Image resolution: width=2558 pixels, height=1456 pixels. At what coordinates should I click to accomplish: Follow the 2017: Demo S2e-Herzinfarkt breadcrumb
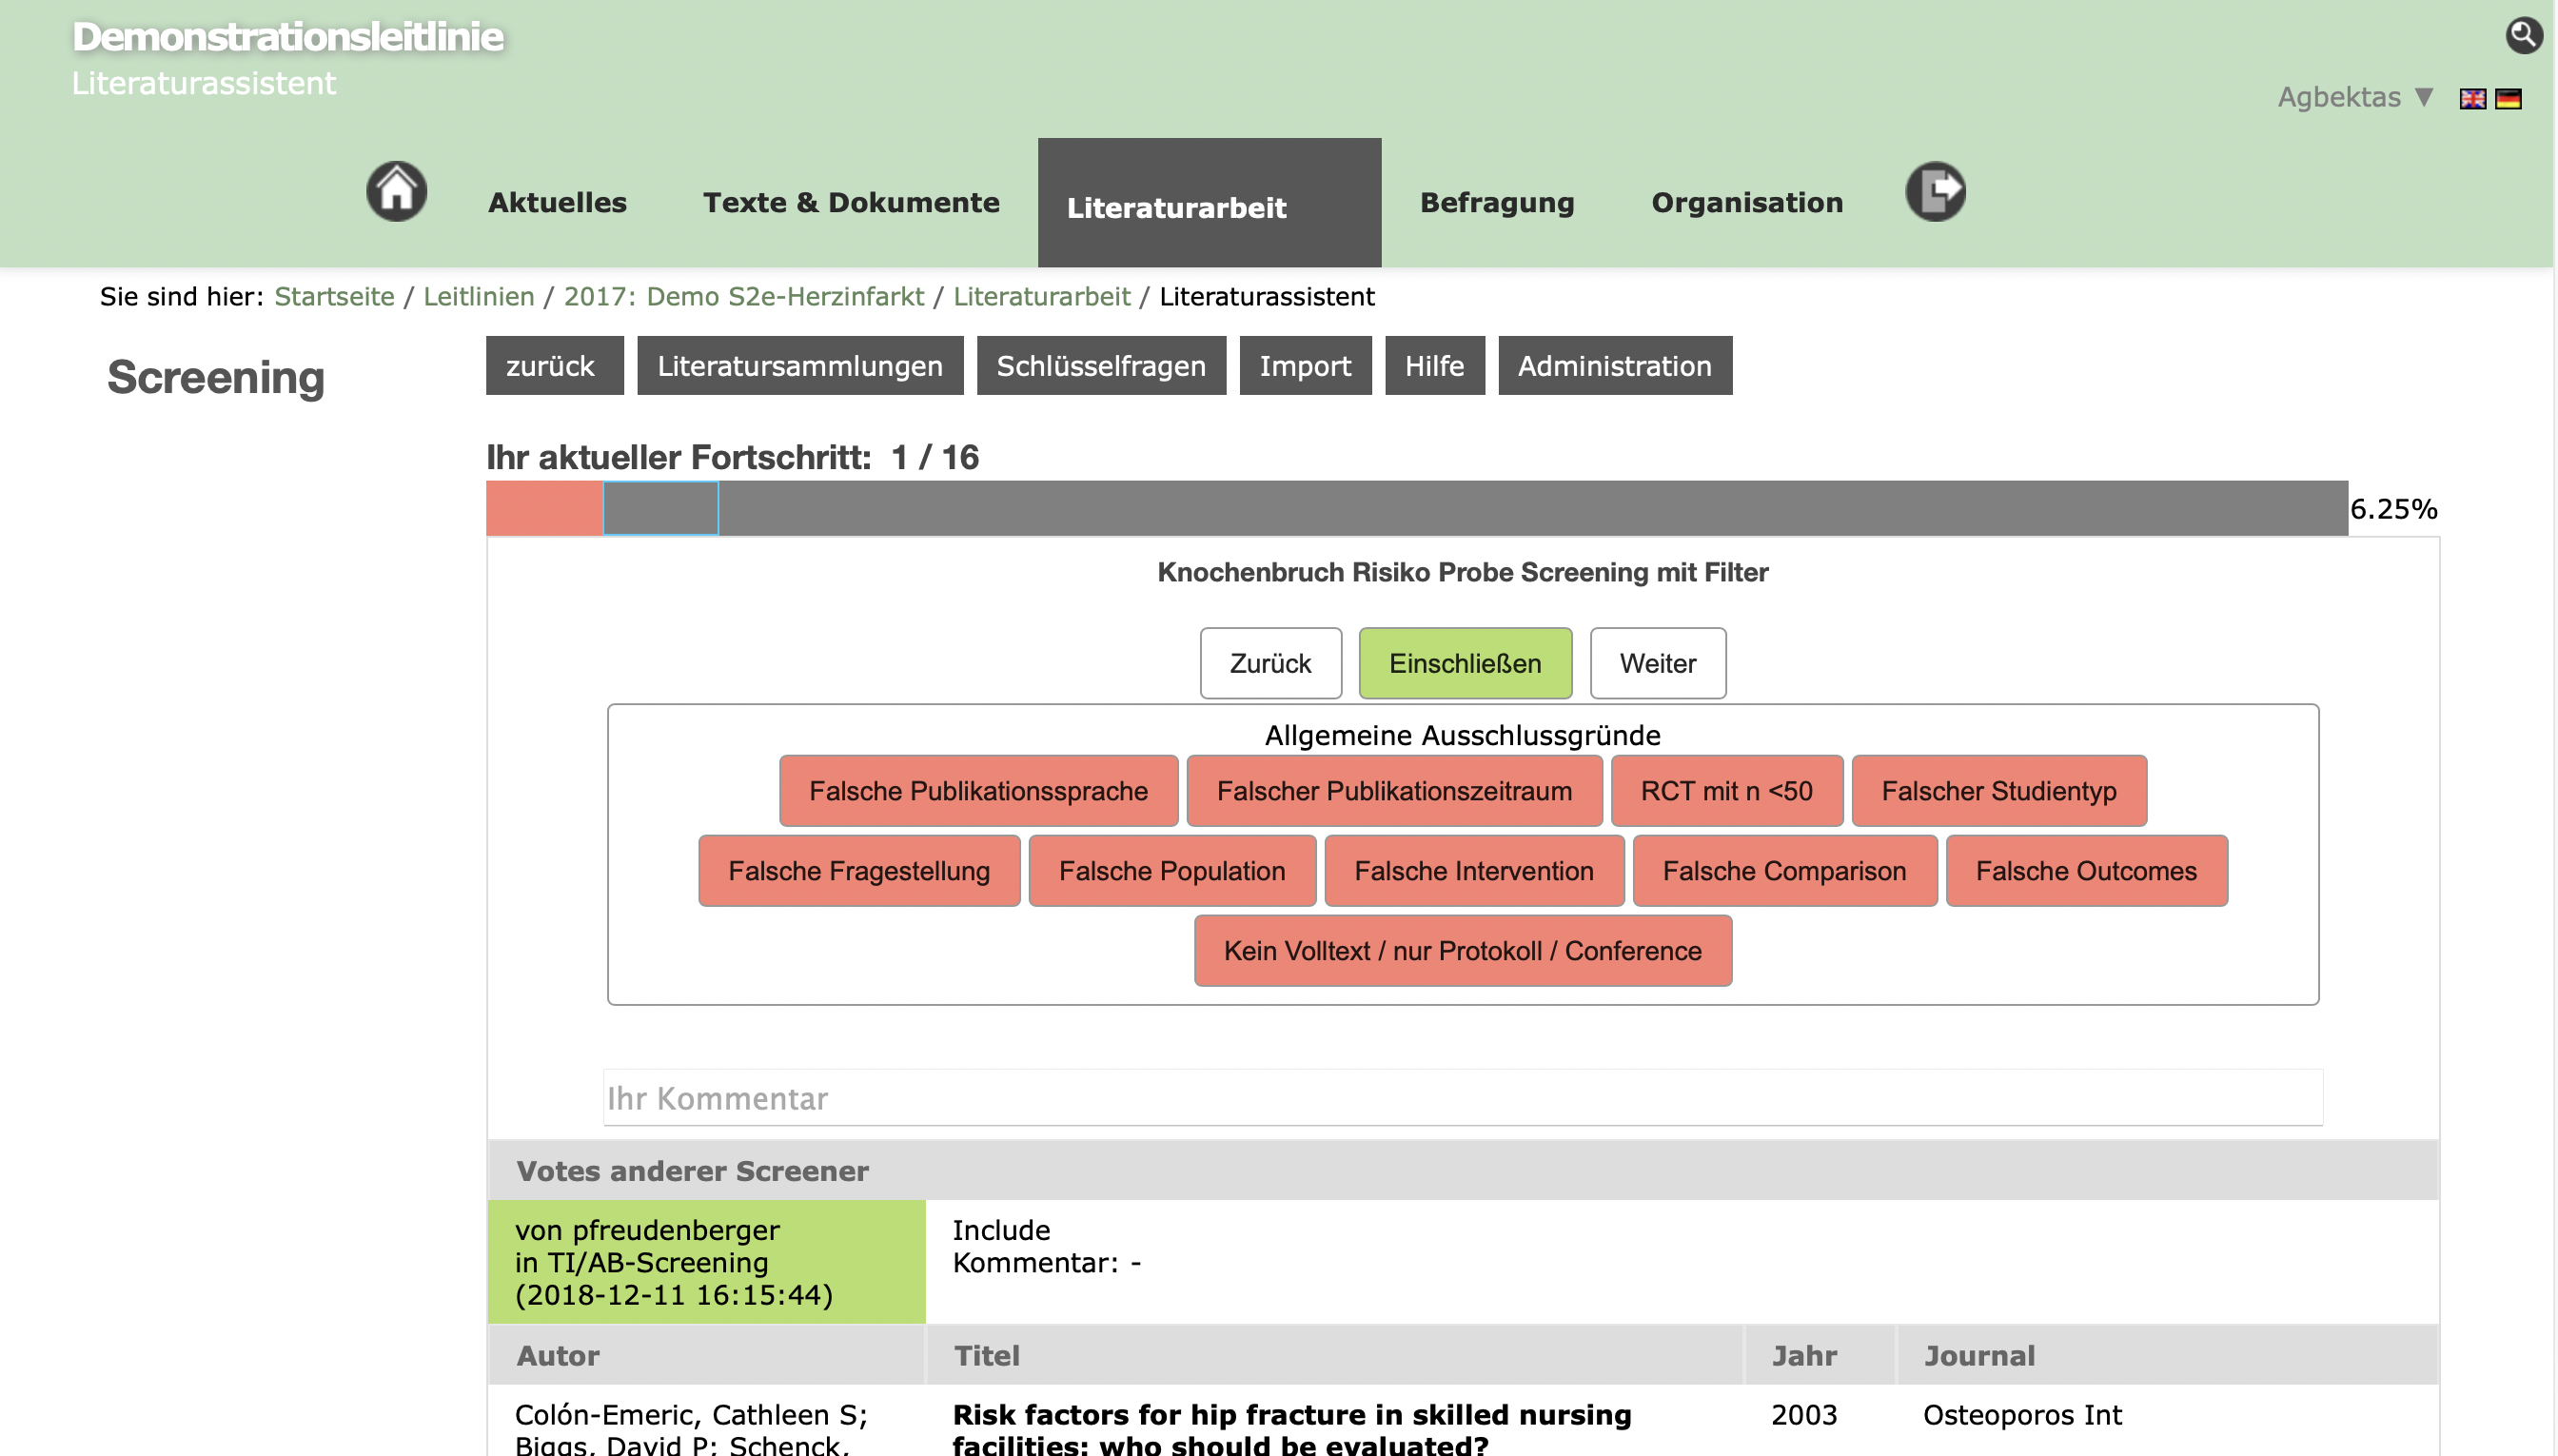pyautogui.click(x=743, y=297)
